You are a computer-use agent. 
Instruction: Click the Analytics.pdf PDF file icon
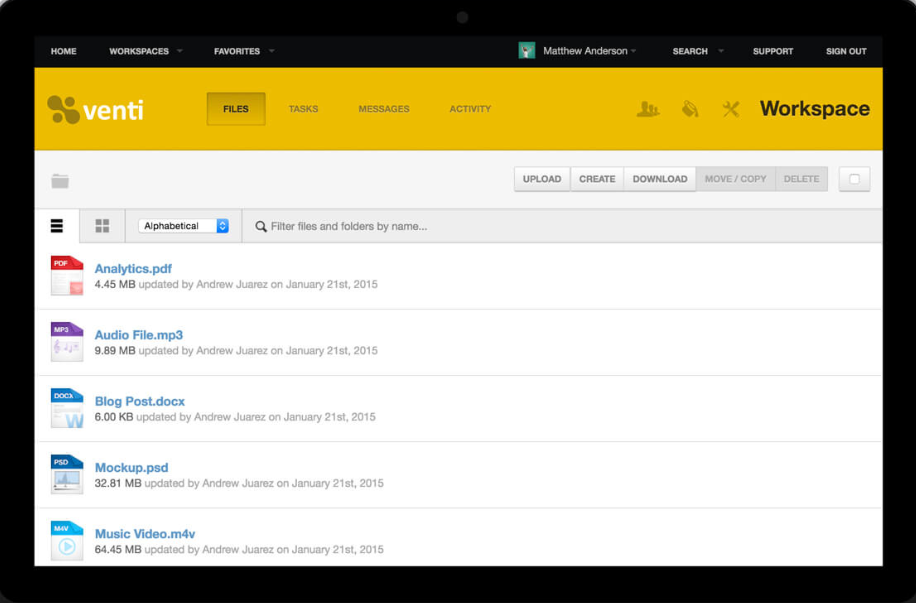67,275
